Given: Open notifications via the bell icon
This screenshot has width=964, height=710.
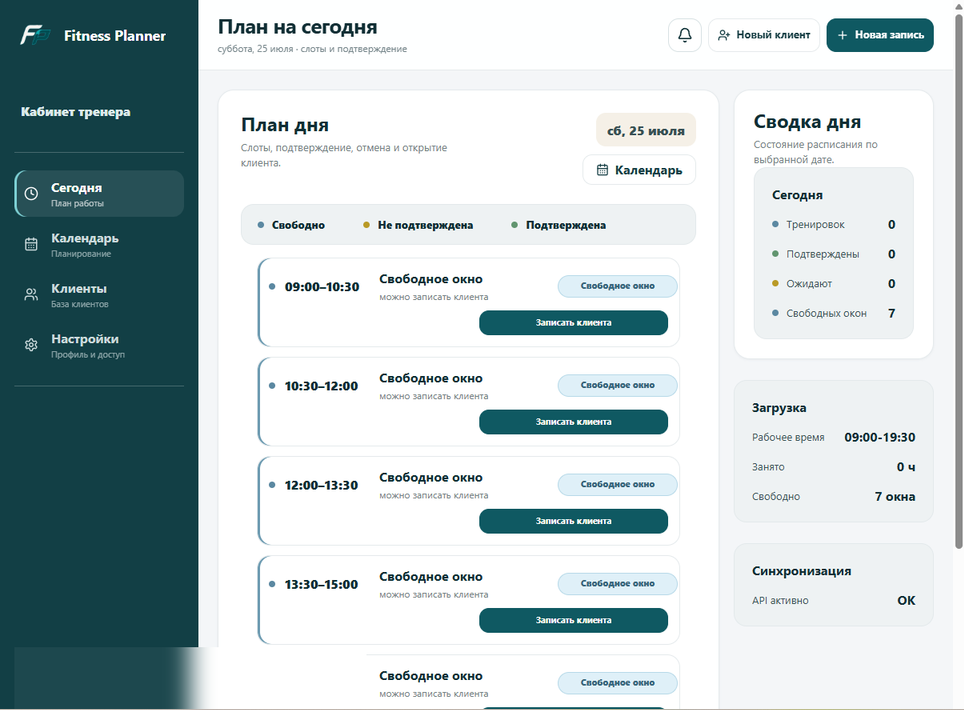Looking at the screenshot, I should tap(684, 35).
